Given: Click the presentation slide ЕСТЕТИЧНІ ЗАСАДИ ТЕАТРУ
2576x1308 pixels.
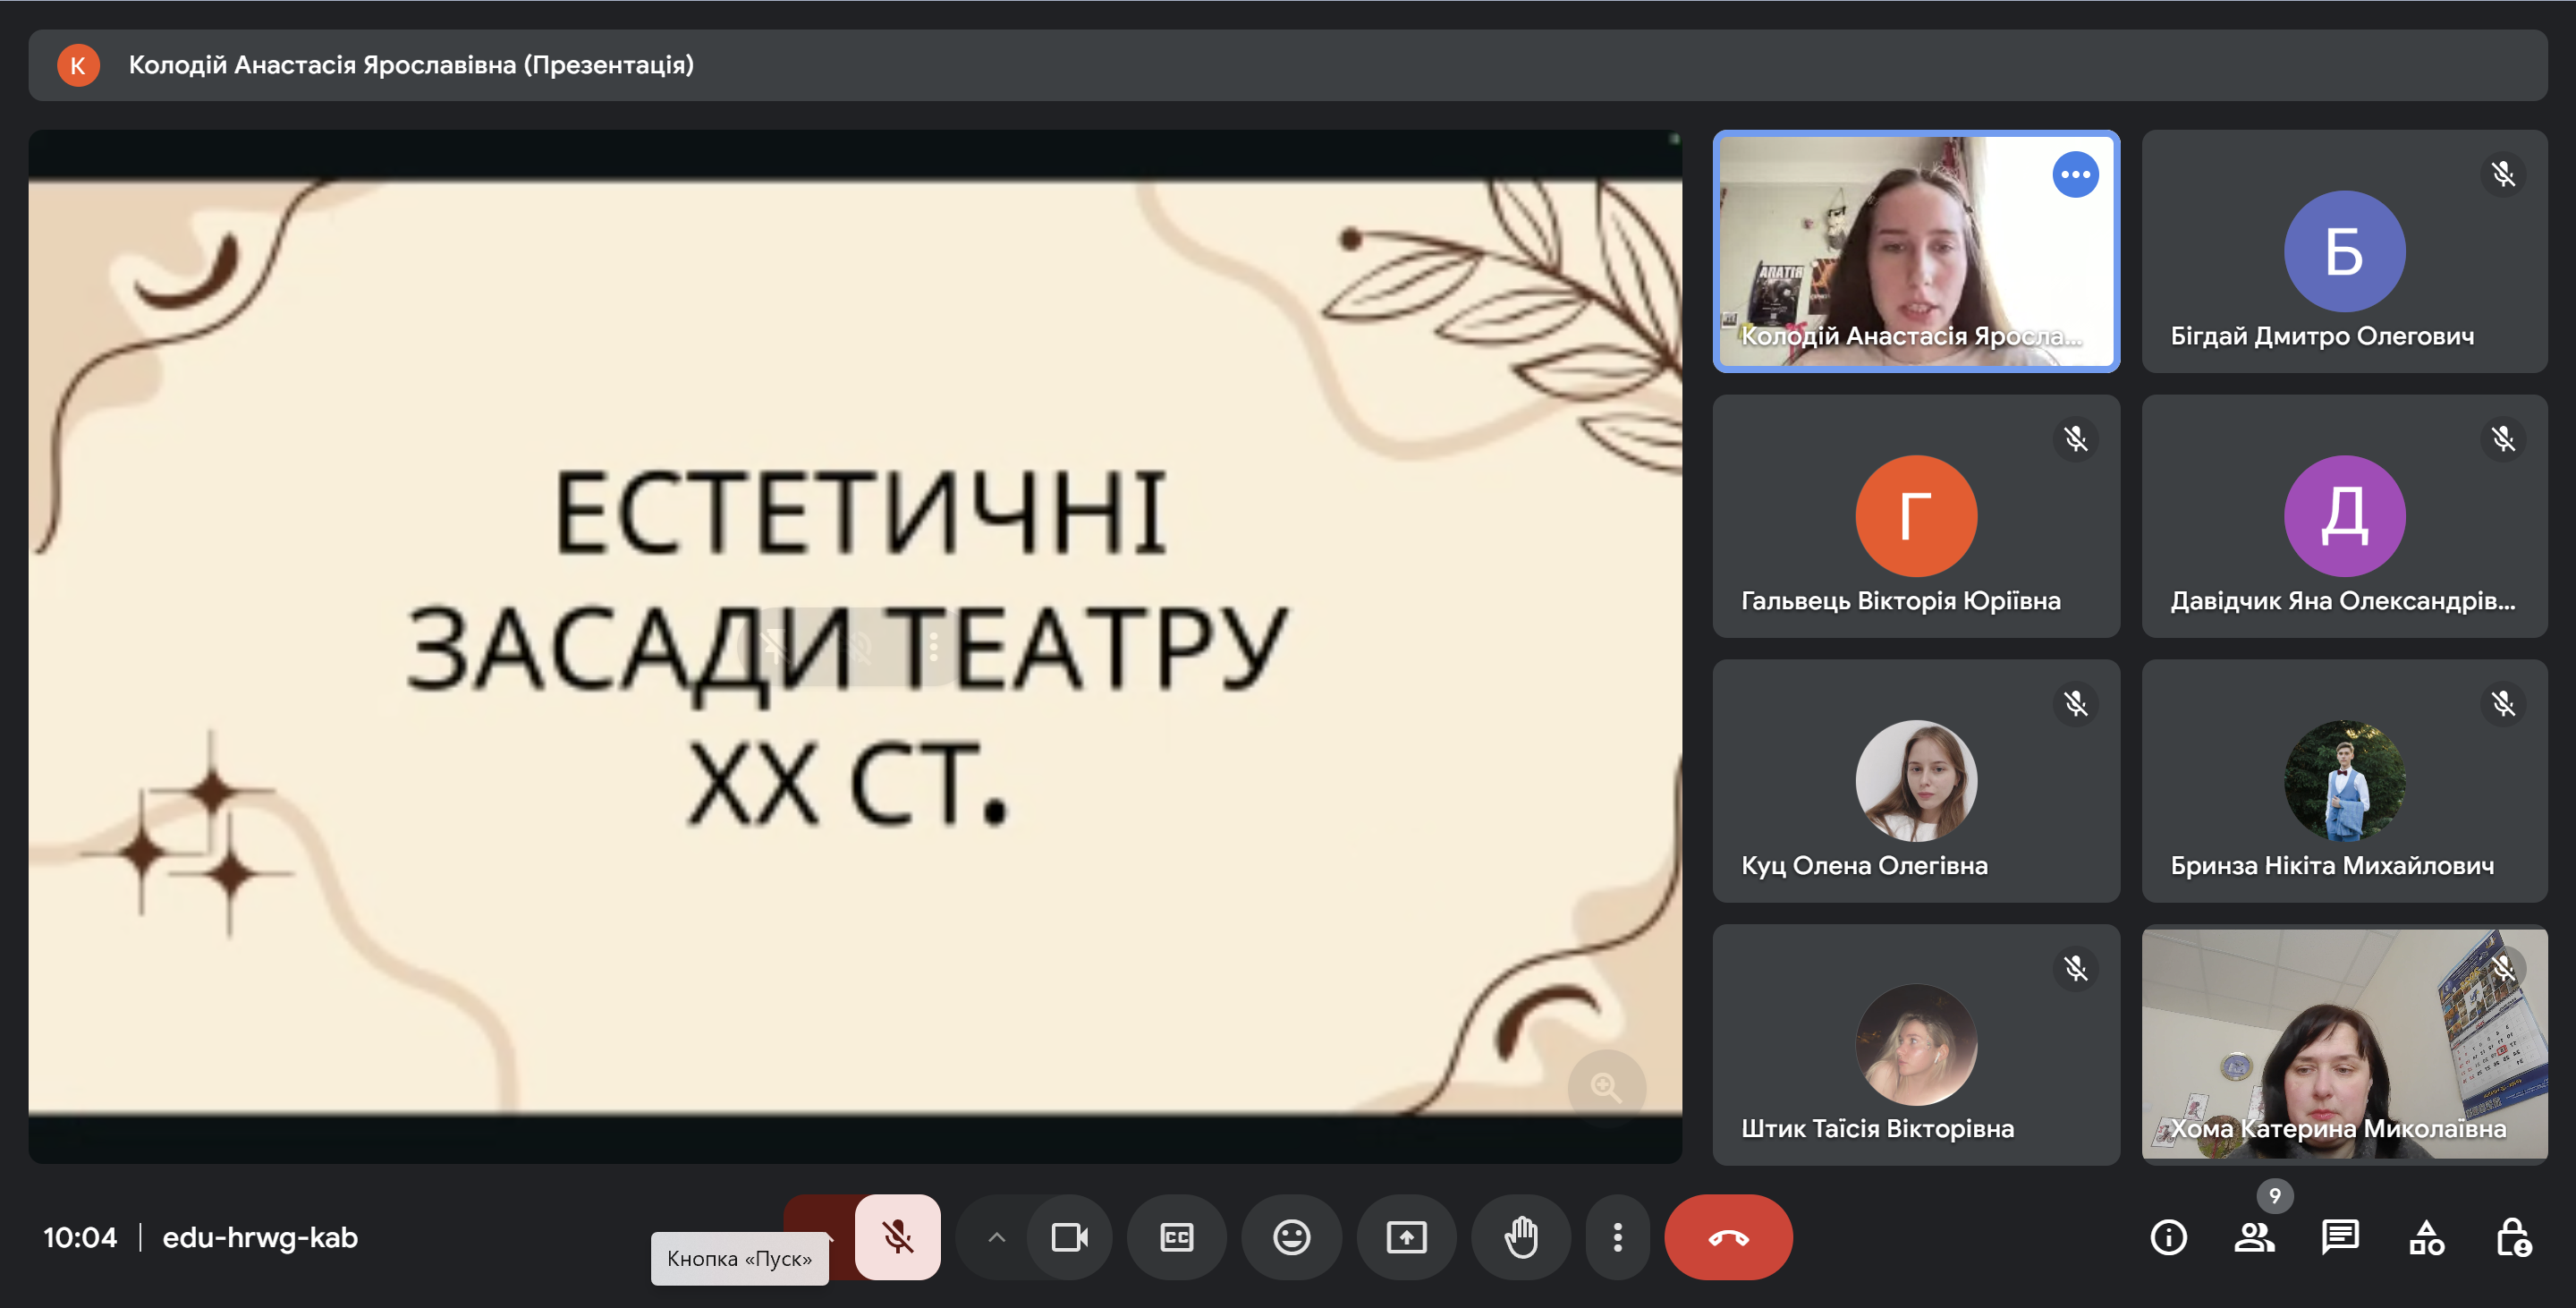Looking at the screenshot, I should click(x=855, y=646).
